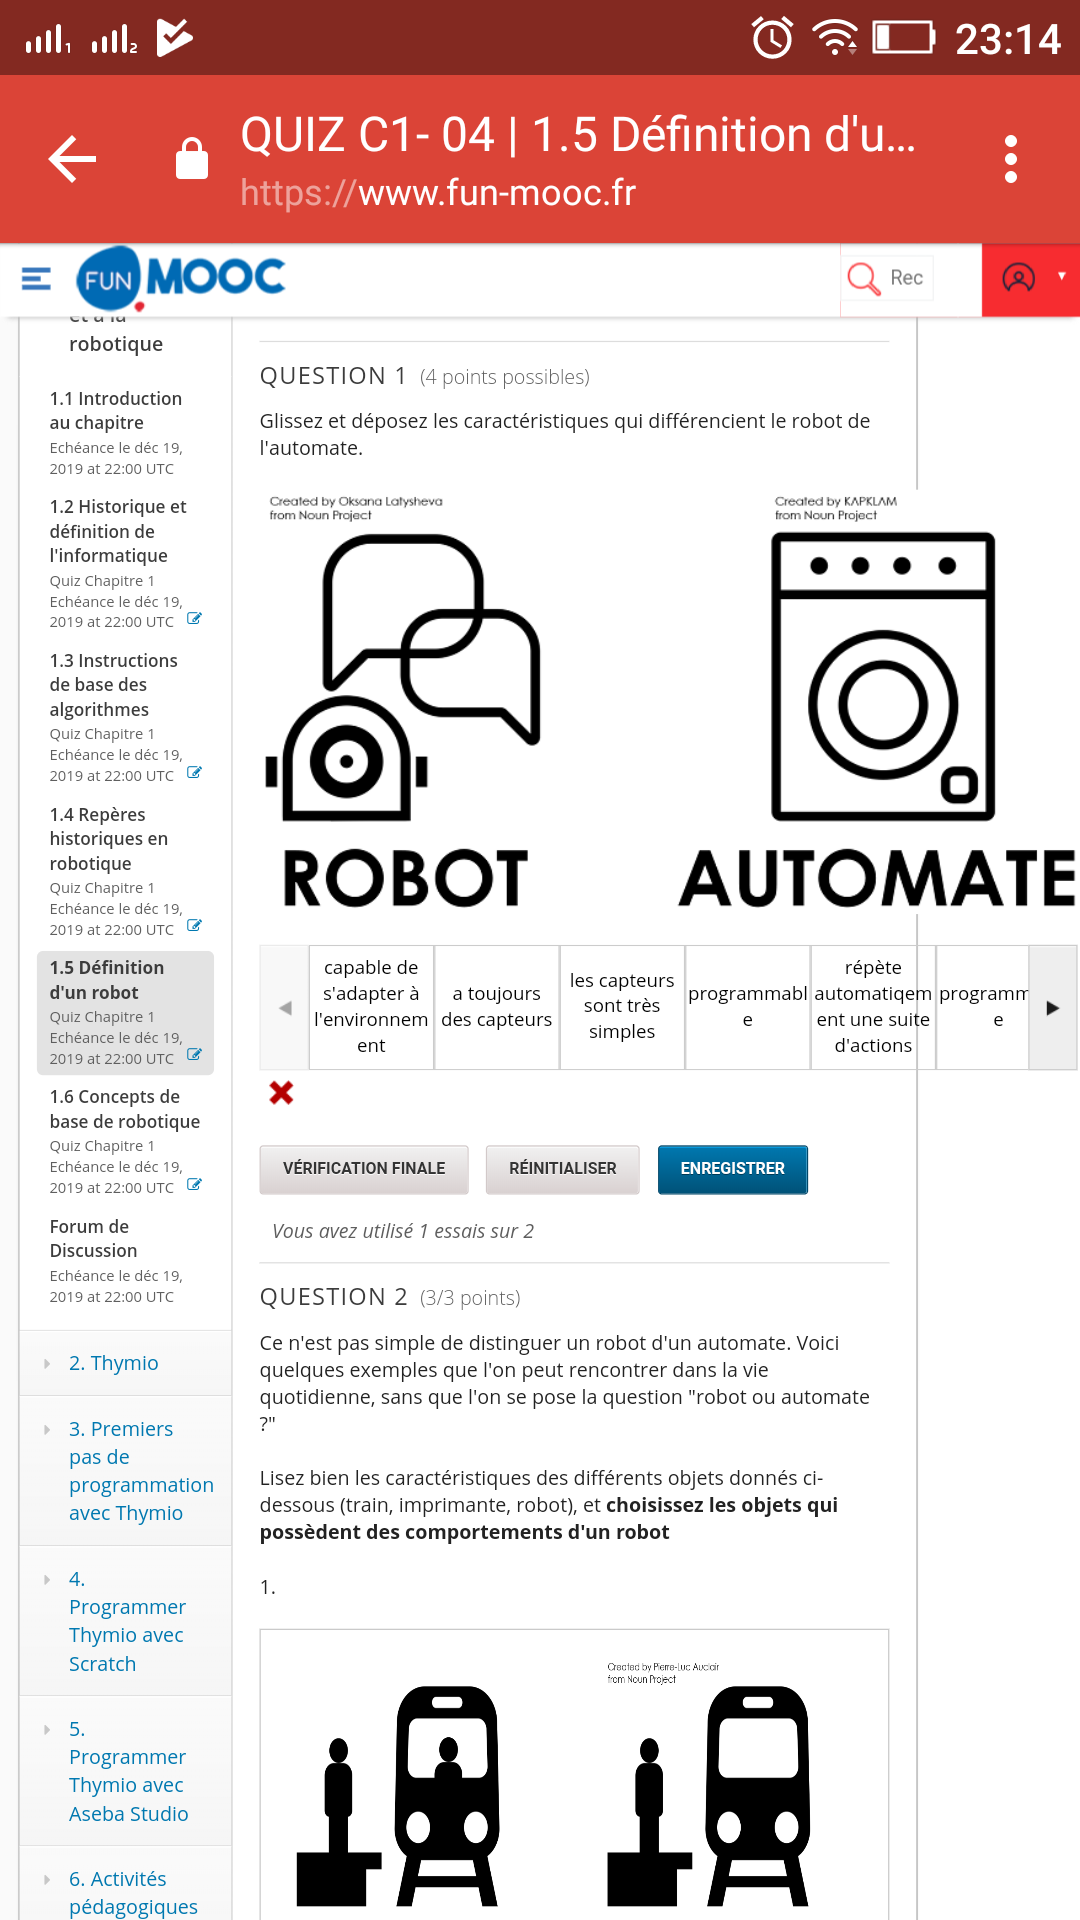Select 'répète automatiquement une suite d'actions' item
The width and height of the screenshot is (1080, 1920).
tap(873, 1007)
